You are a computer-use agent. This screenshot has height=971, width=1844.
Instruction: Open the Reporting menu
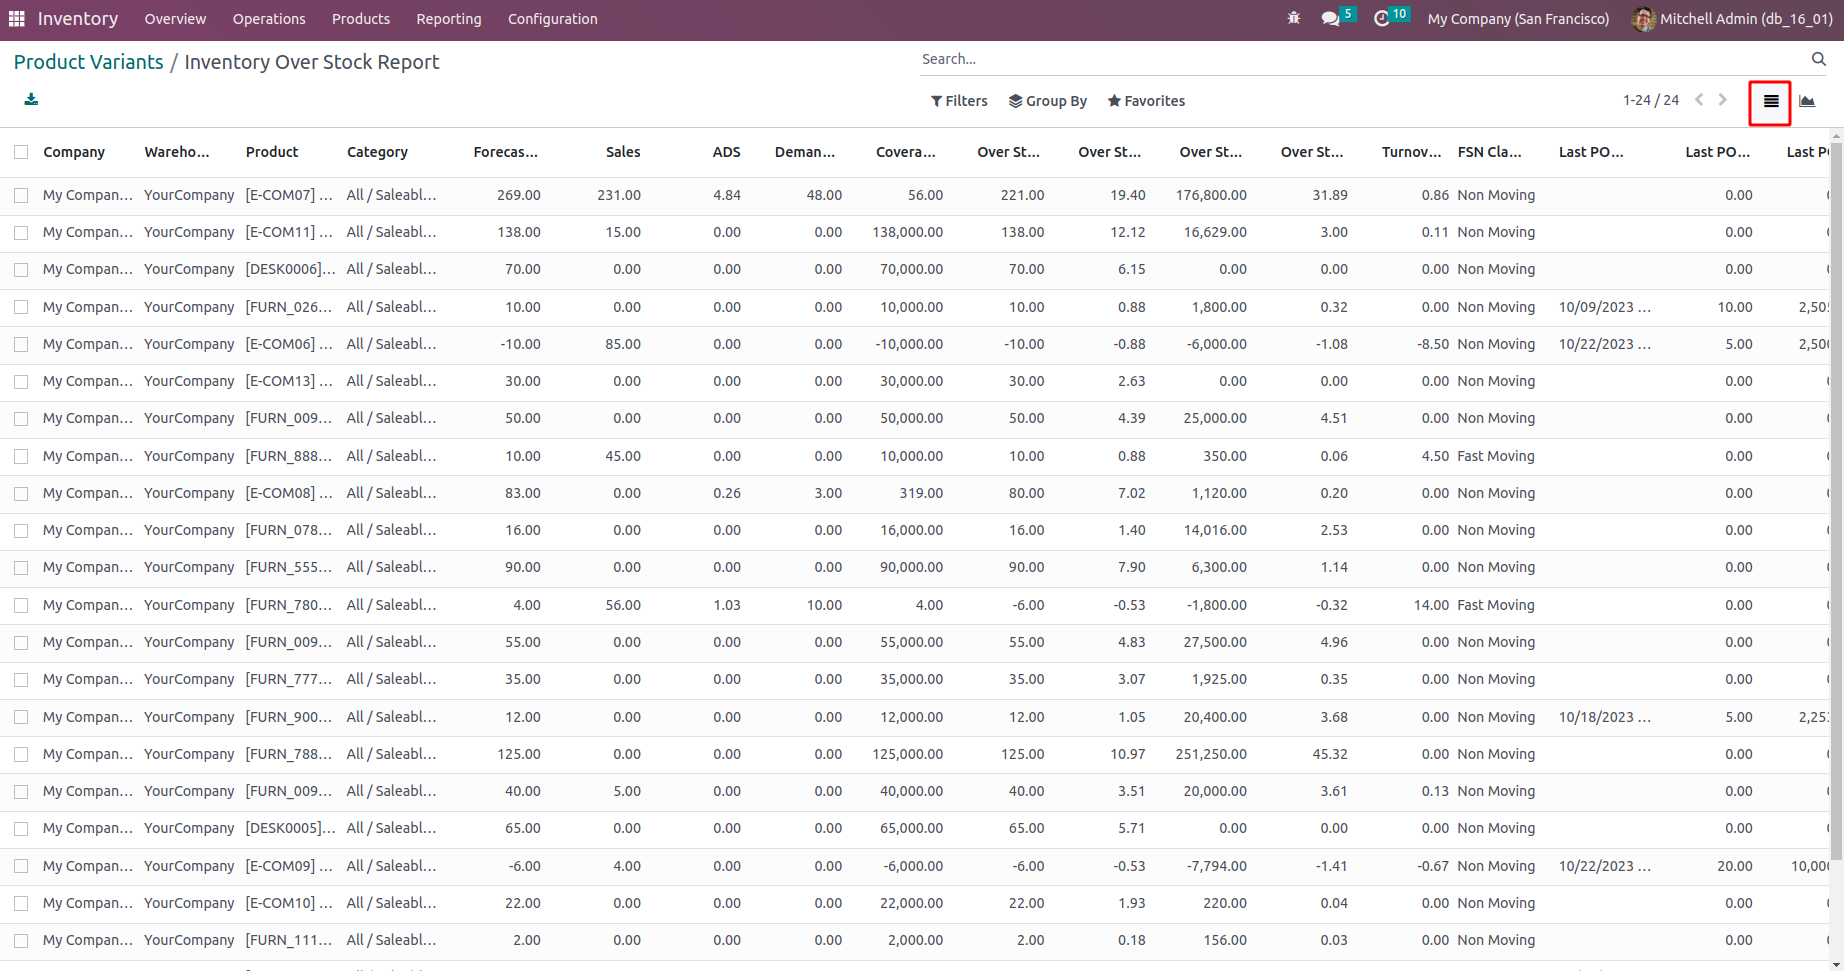448,19
